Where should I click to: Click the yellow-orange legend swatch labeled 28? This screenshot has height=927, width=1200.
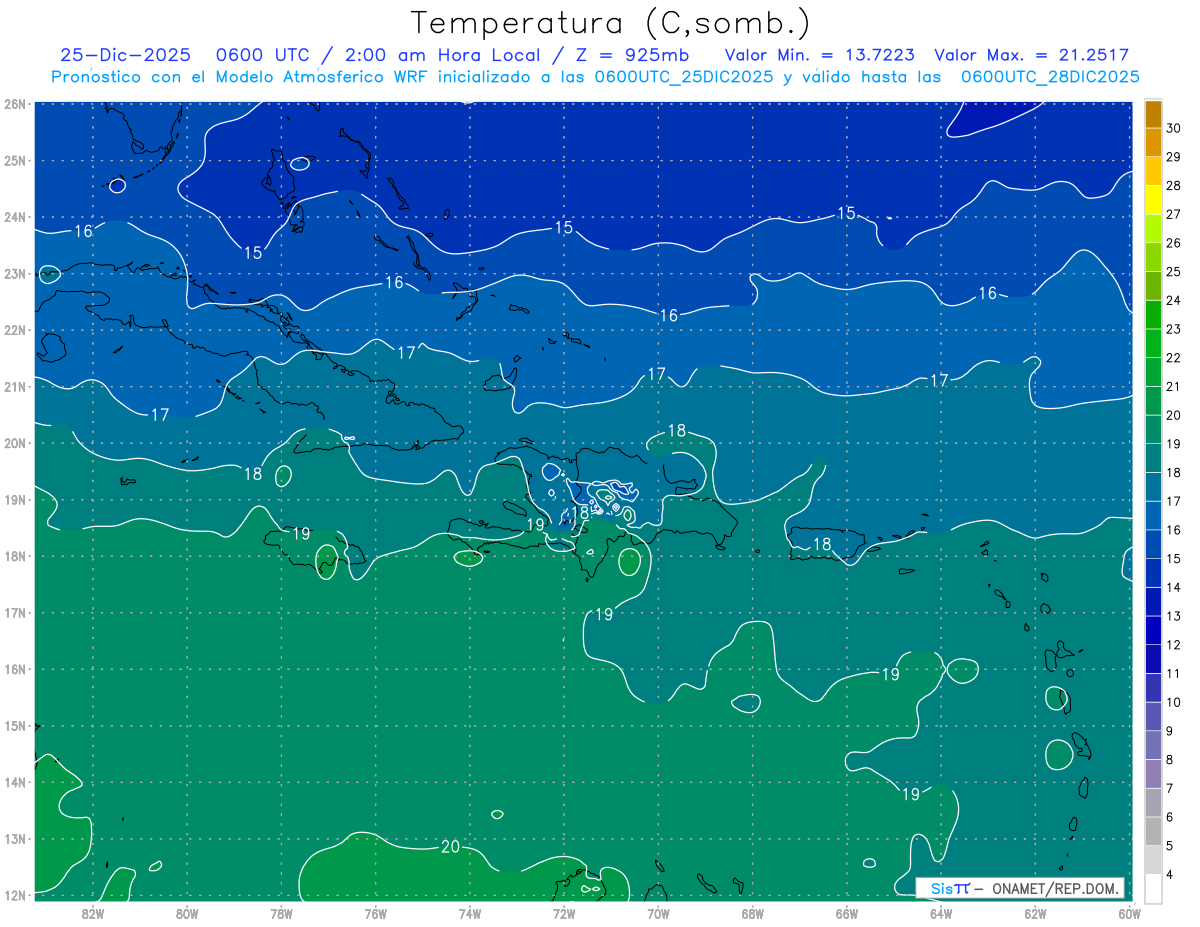pos(1153,172)
